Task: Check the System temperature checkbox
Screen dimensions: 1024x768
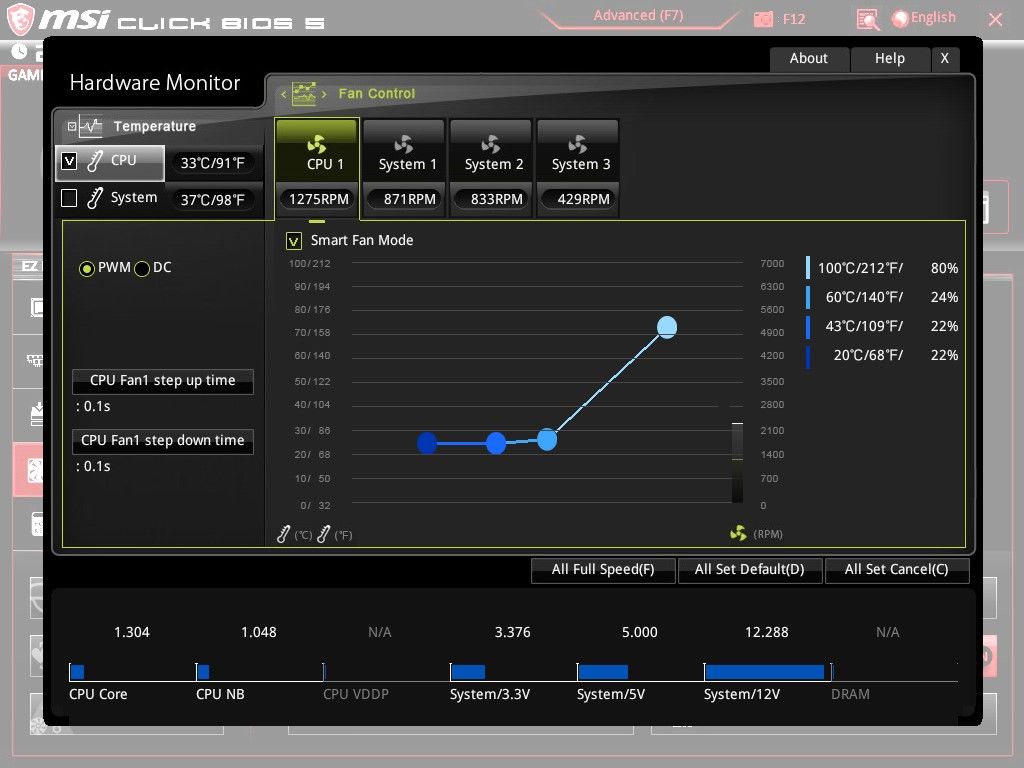Action: 69,198
